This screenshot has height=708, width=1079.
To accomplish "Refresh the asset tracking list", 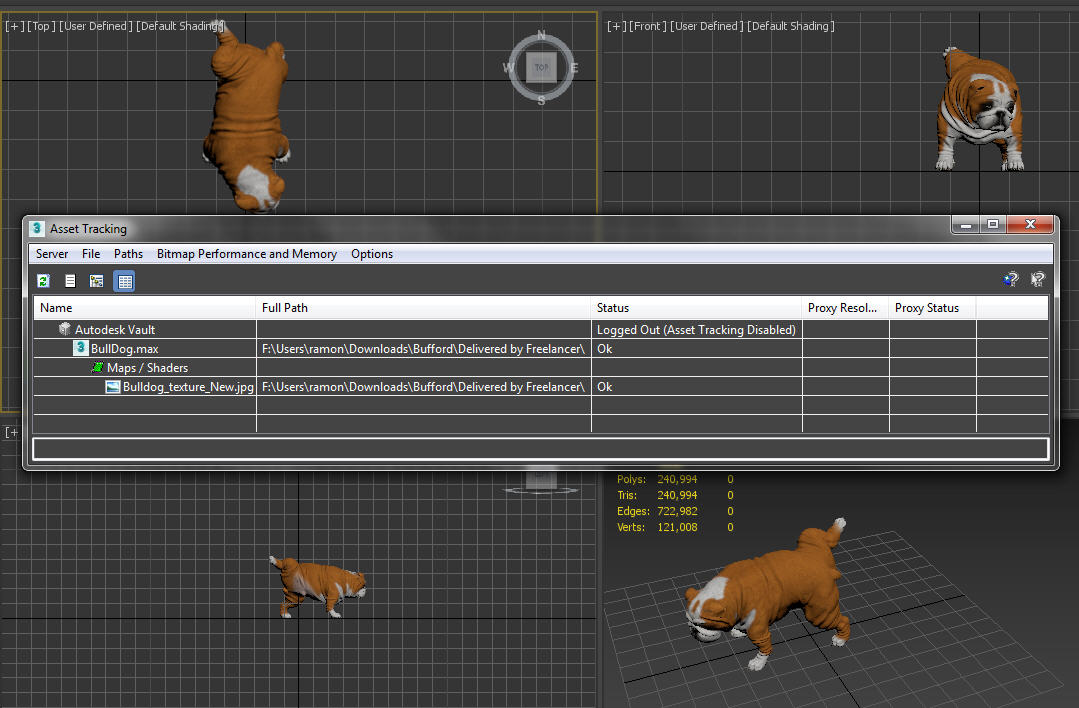I will point(43,280).
